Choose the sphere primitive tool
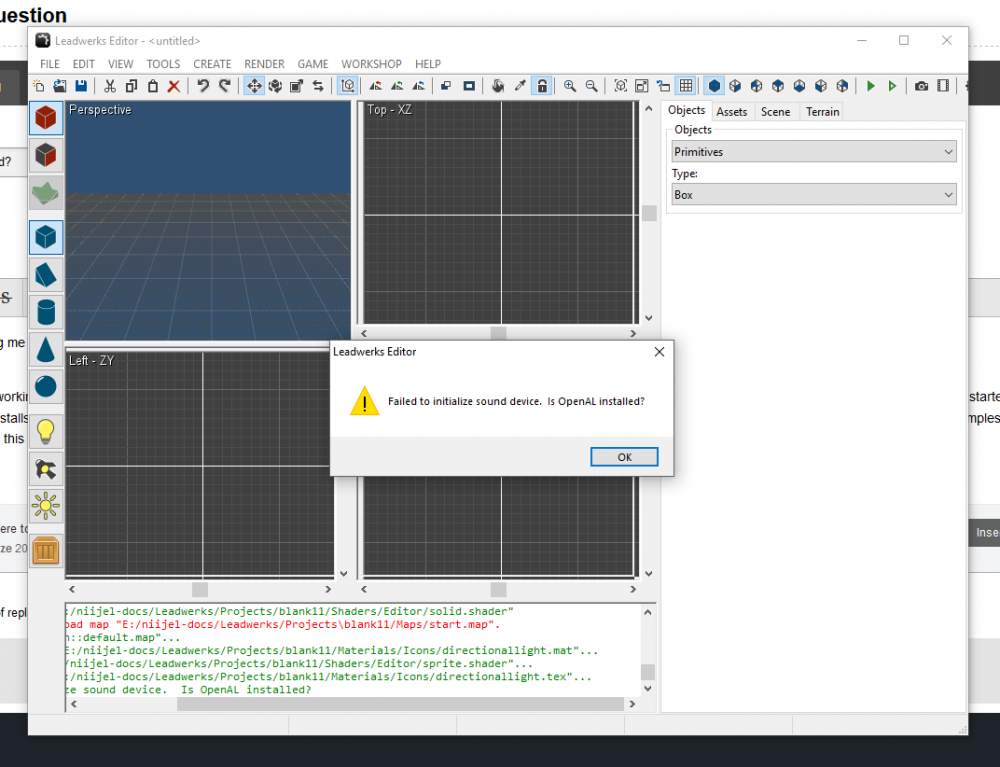The width and height of the screenshot is (1000, 767). tap(46, 386)
